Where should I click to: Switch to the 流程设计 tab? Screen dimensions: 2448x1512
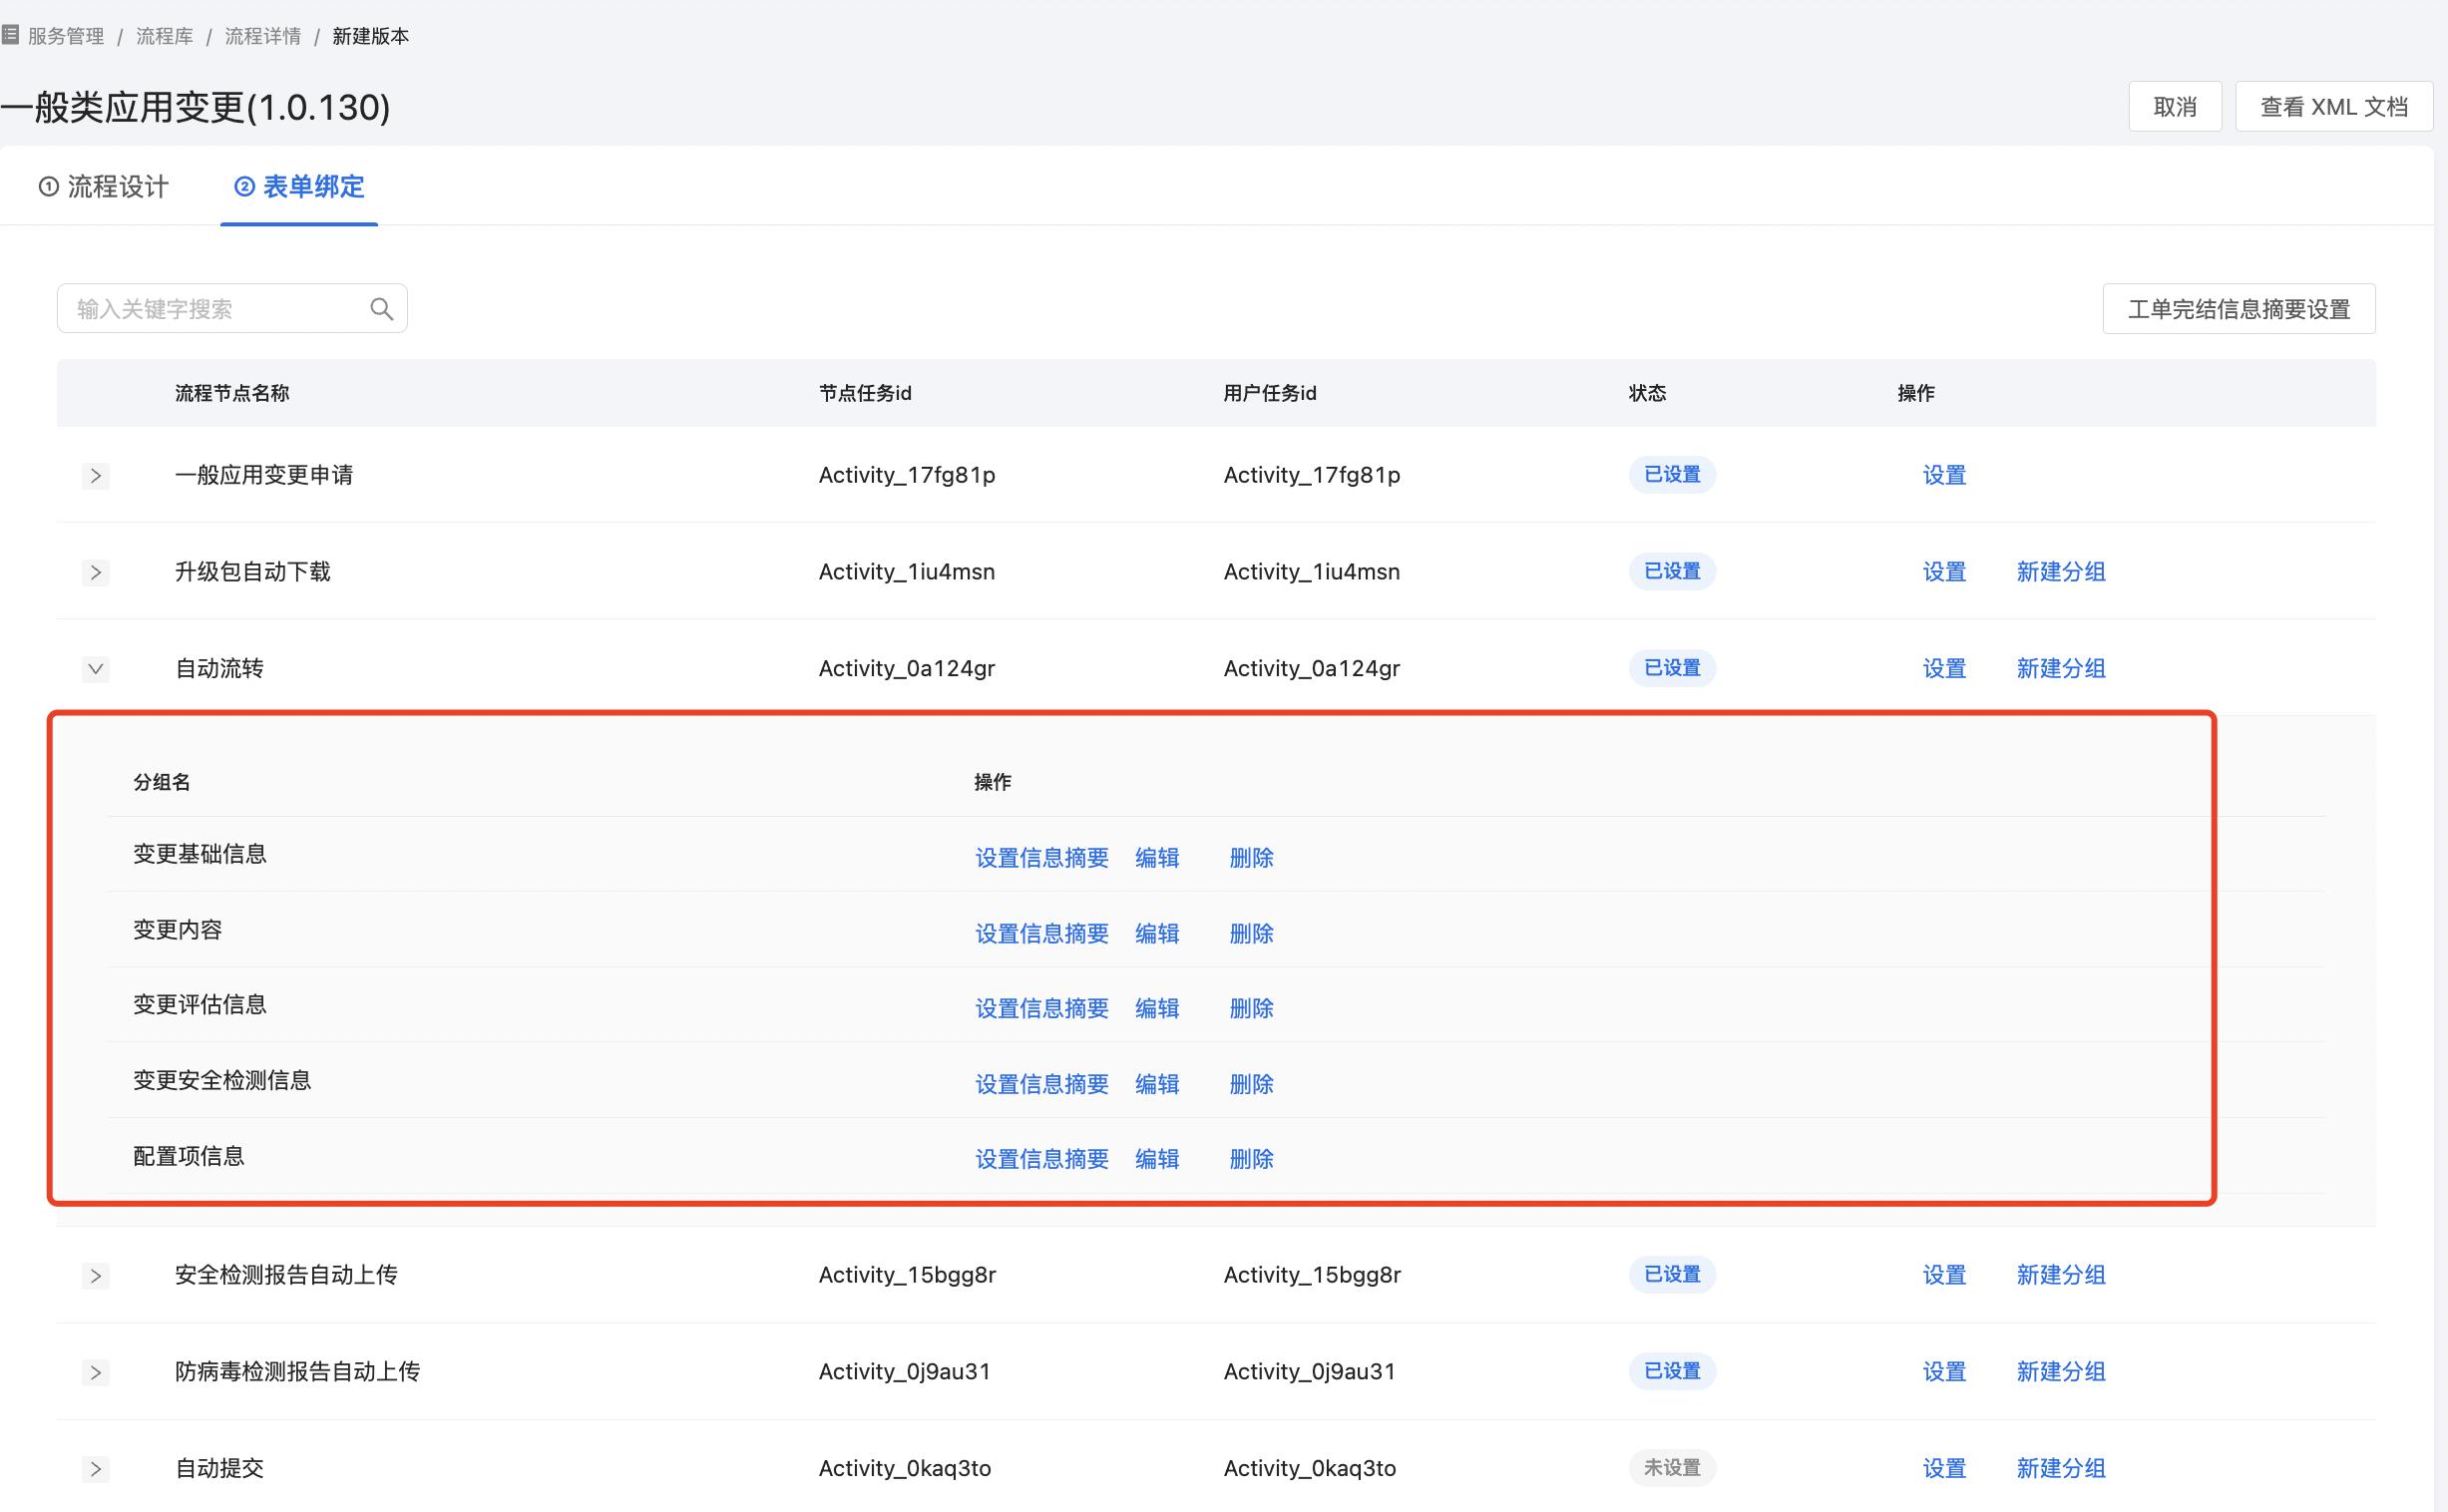click(104, 187)
